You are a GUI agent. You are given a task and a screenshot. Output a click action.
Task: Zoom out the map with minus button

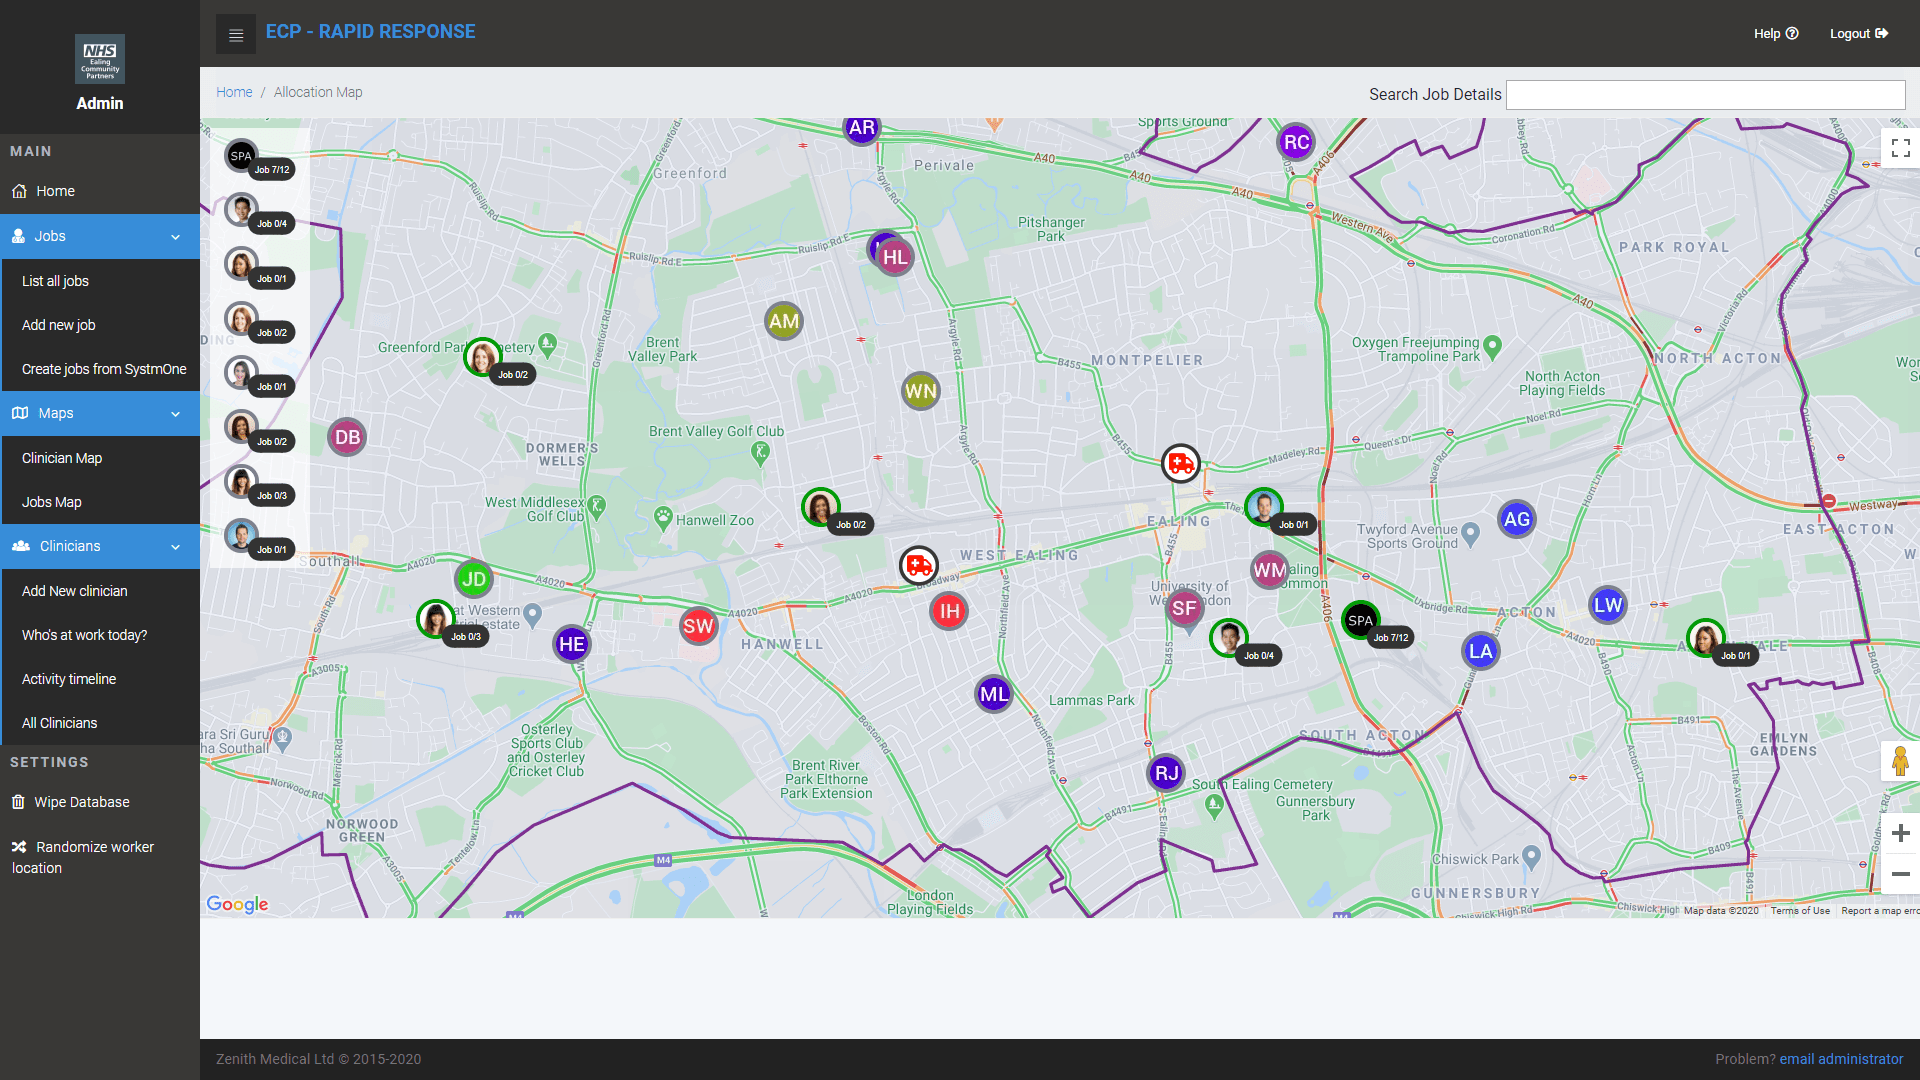(x=1900, y=874)
